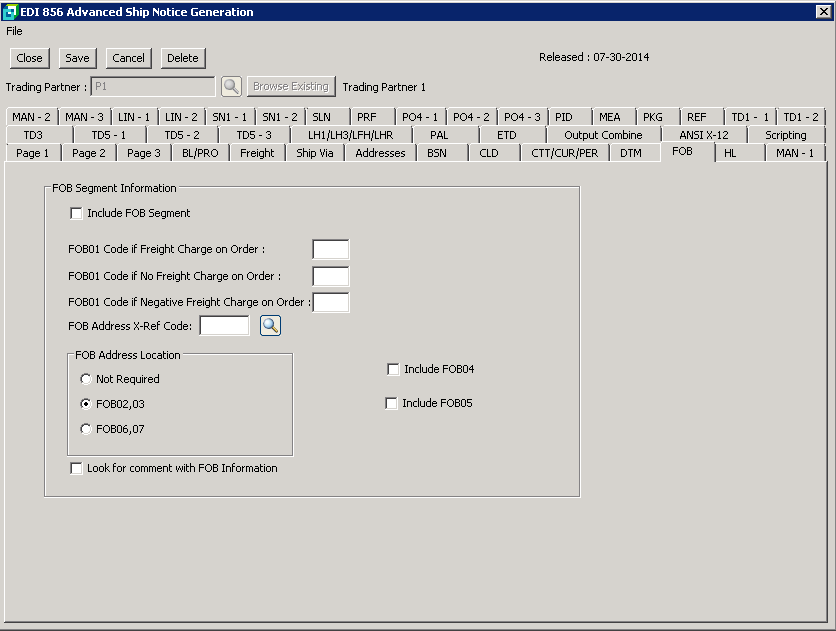The image size is (836, 631).
Task: Go to the Scripting tab
Action: pyautogui.click(x=785, y=135)
